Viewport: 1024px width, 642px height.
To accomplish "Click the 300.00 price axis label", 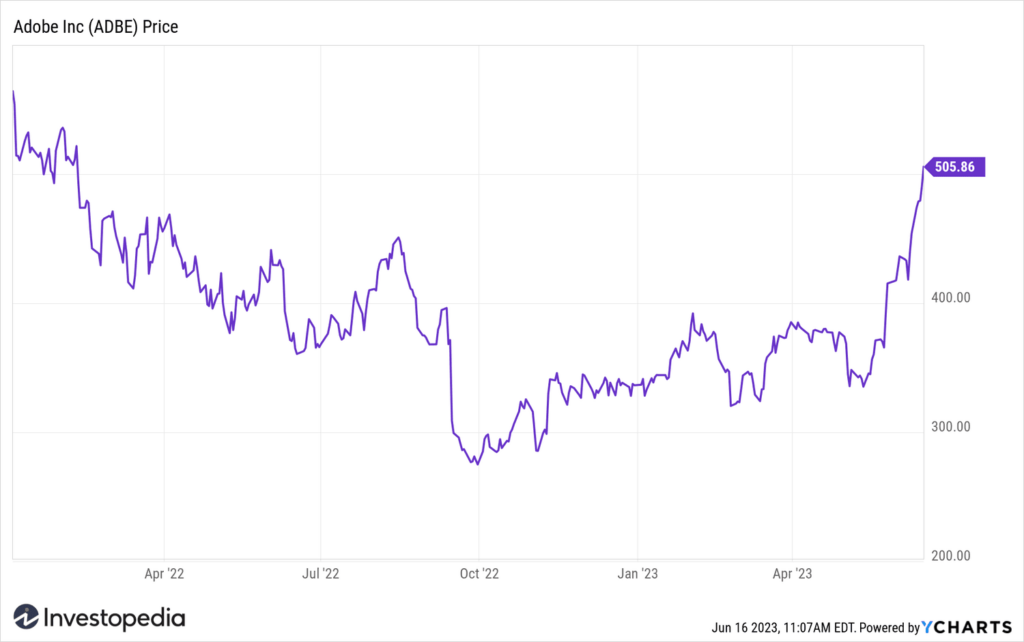I will [951, 427].
